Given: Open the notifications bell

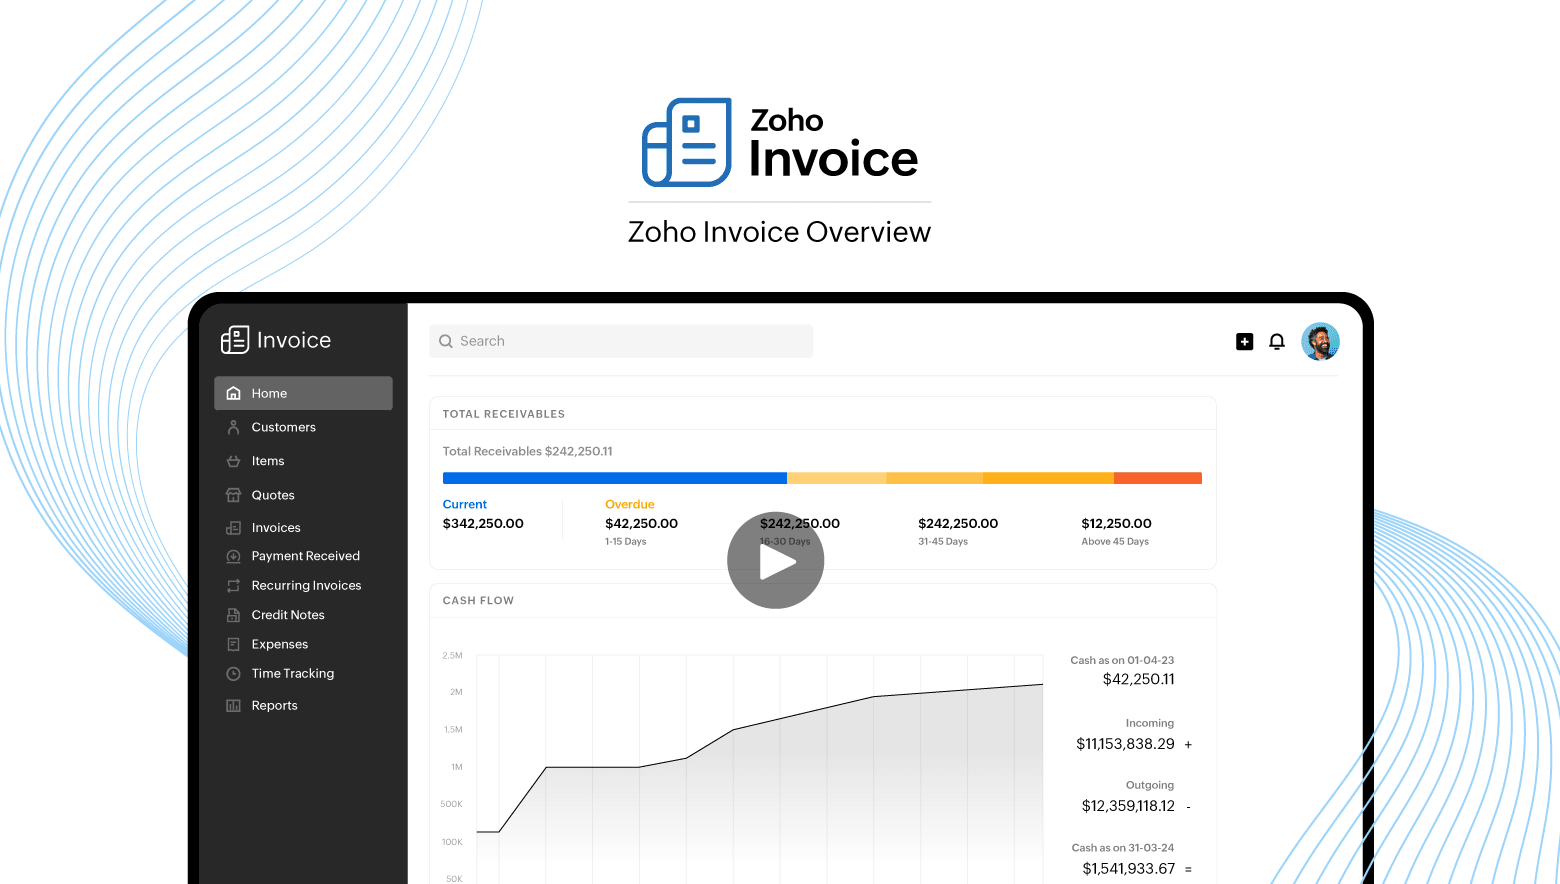Looking at the screenshot, I should coord(1277,342).
